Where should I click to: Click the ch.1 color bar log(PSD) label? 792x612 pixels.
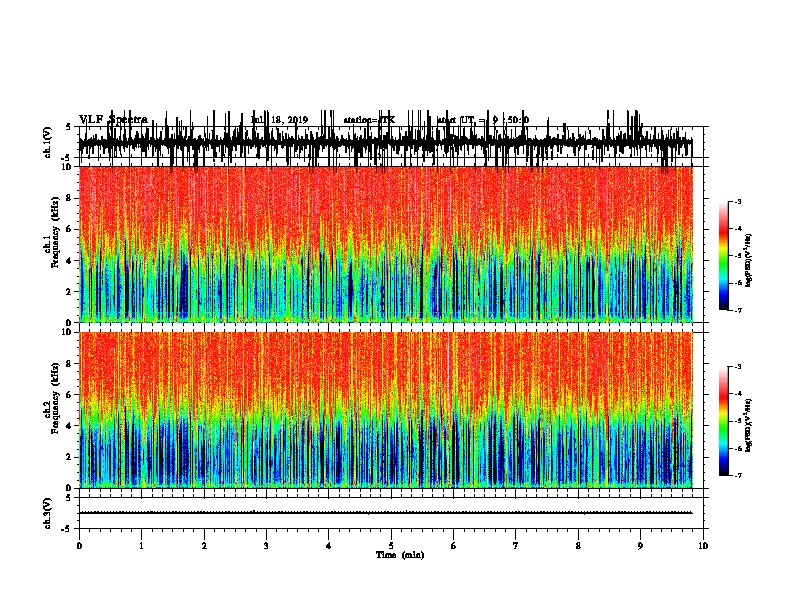click(749, 260)
